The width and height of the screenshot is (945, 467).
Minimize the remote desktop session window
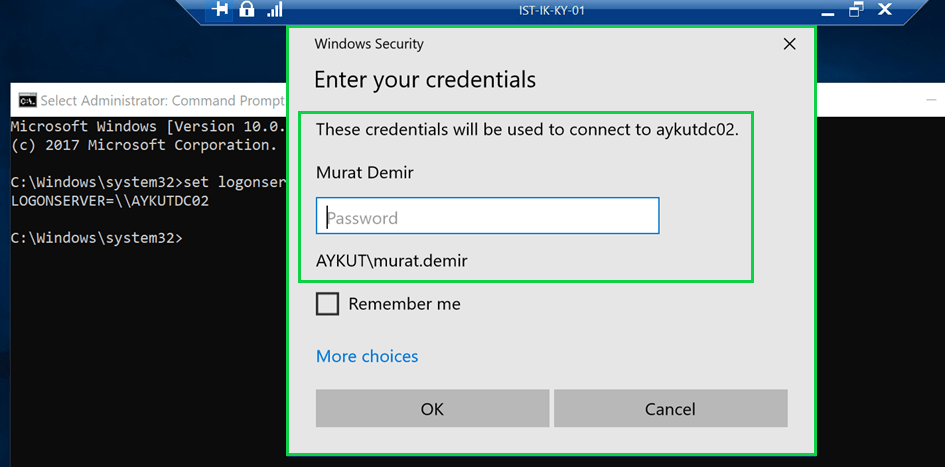[x=826, y=10]
